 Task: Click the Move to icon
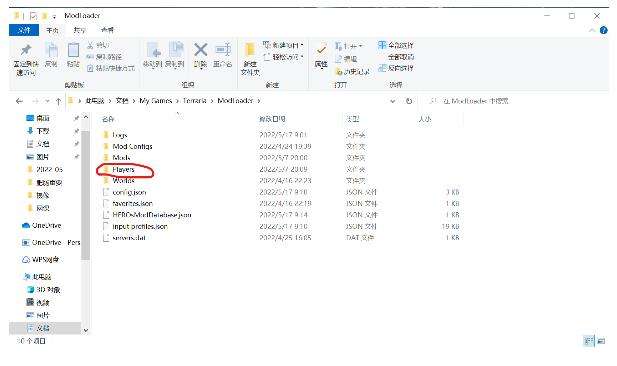click(153, 50)
